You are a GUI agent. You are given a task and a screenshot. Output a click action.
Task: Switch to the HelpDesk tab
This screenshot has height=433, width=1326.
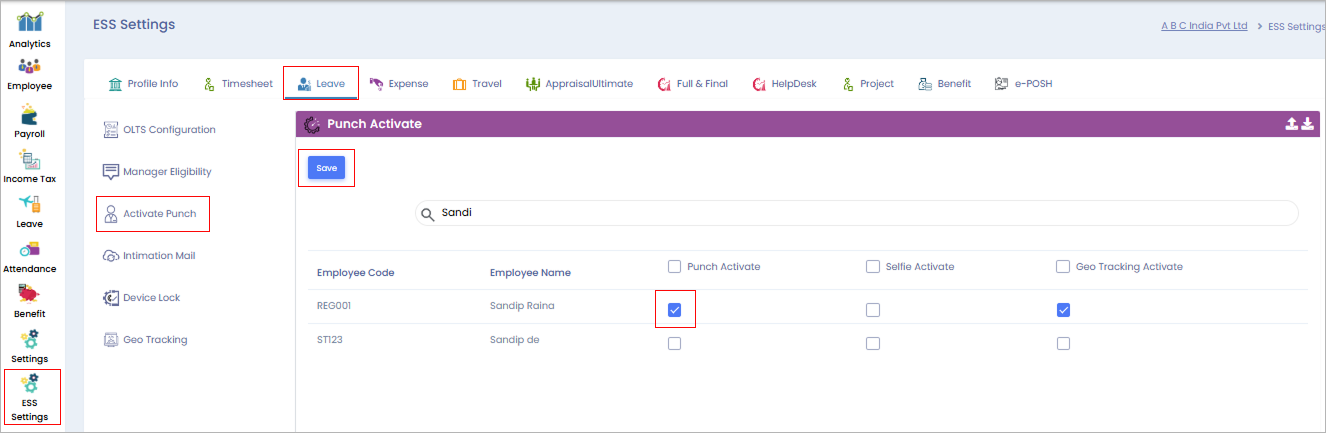(x=785, y=84)
